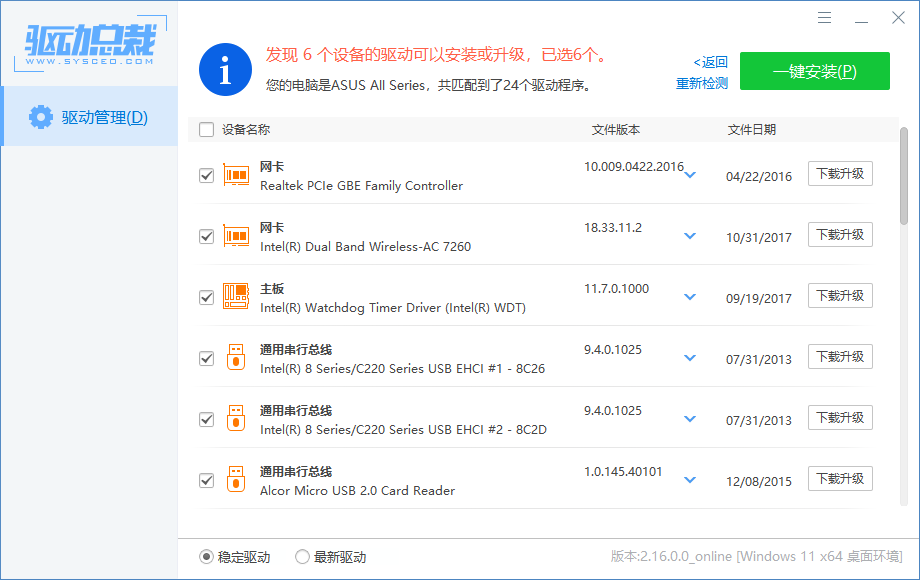The height and width of the screenshot is (580, 920).
Task: Expand version dropdown for Watchdog Timer Driver
Action: [x=690, y=297]
